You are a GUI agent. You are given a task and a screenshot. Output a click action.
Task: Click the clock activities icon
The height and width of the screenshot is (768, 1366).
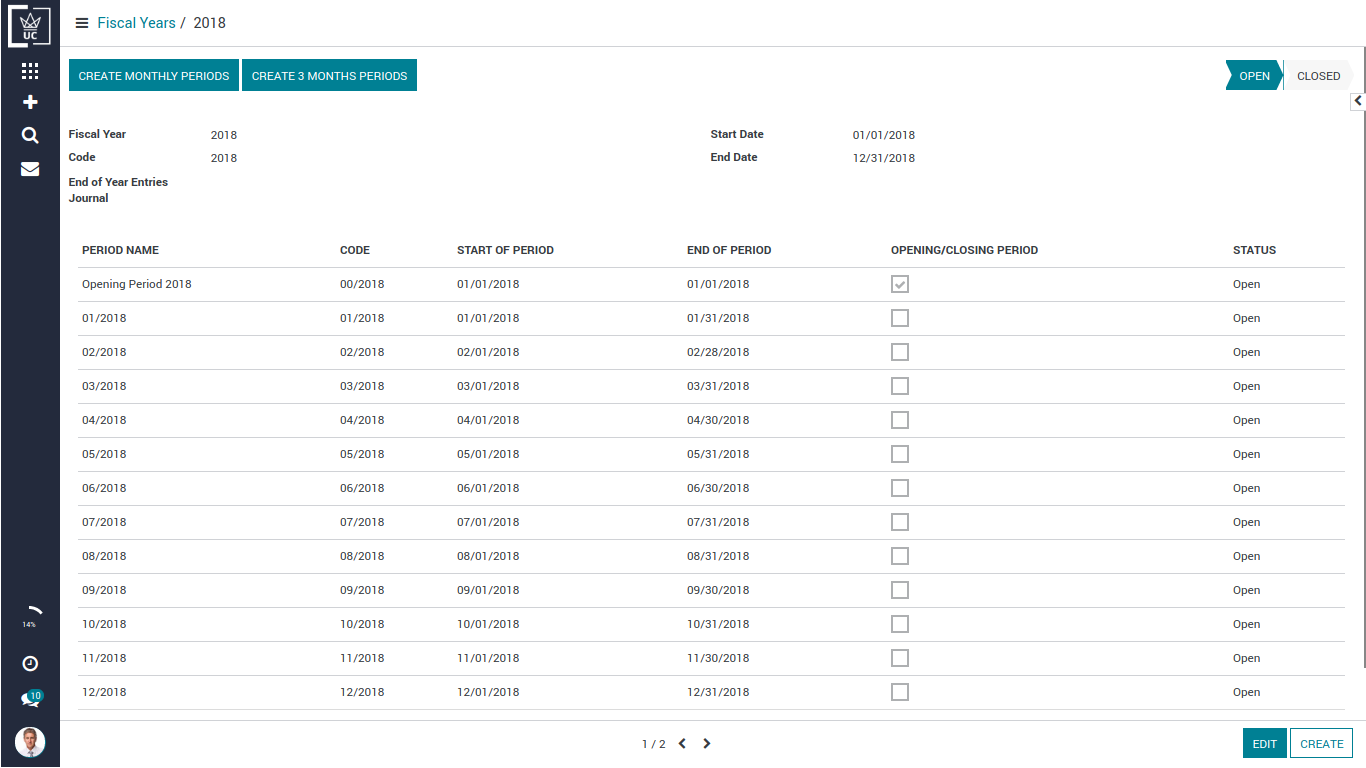(x=30, y=663)
